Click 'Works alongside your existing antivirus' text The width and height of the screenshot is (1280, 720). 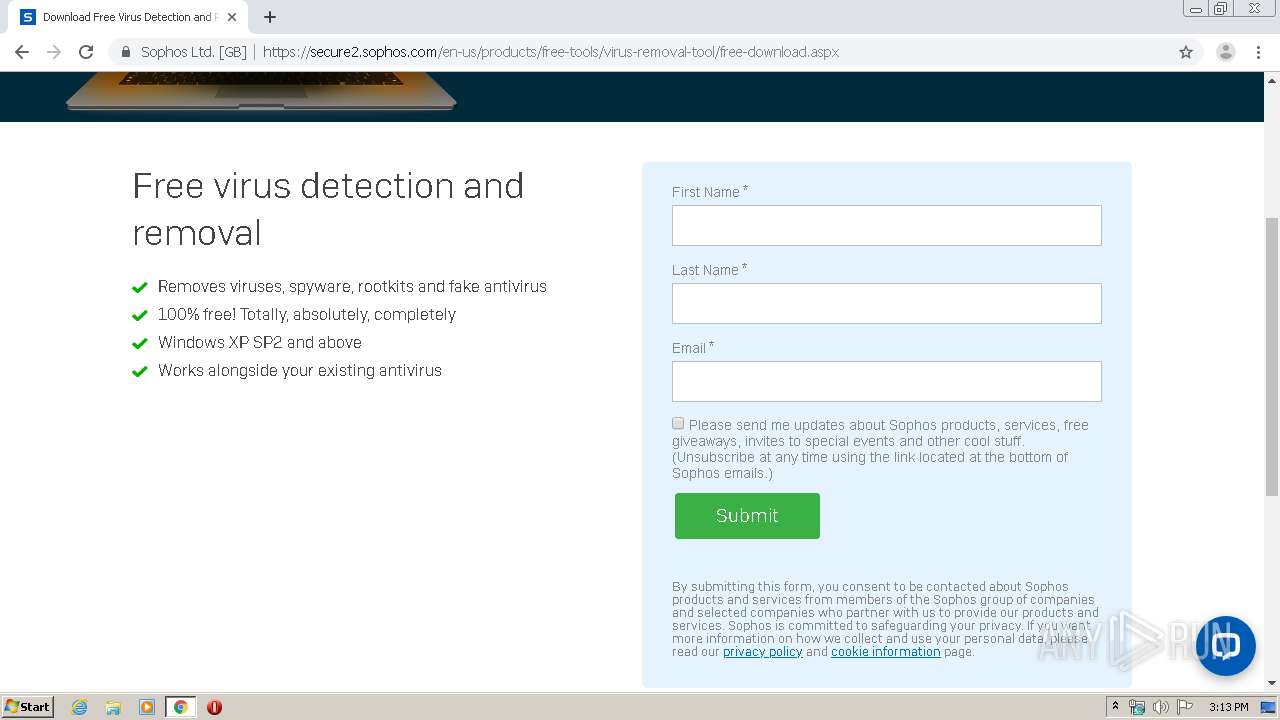pos(300,370)
